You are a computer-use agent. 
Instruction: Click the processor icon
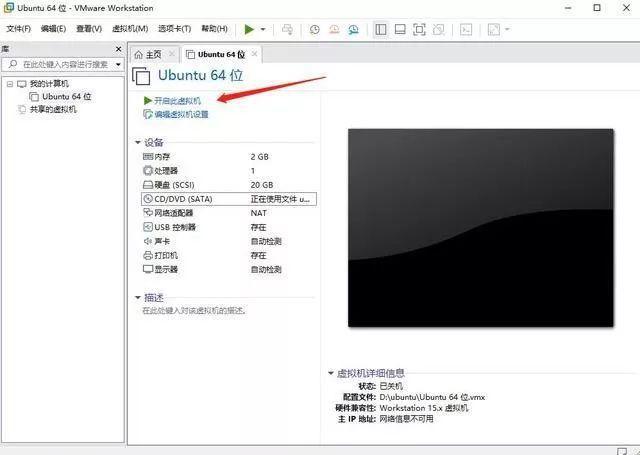pyautogui.click(x=148, y=171)
